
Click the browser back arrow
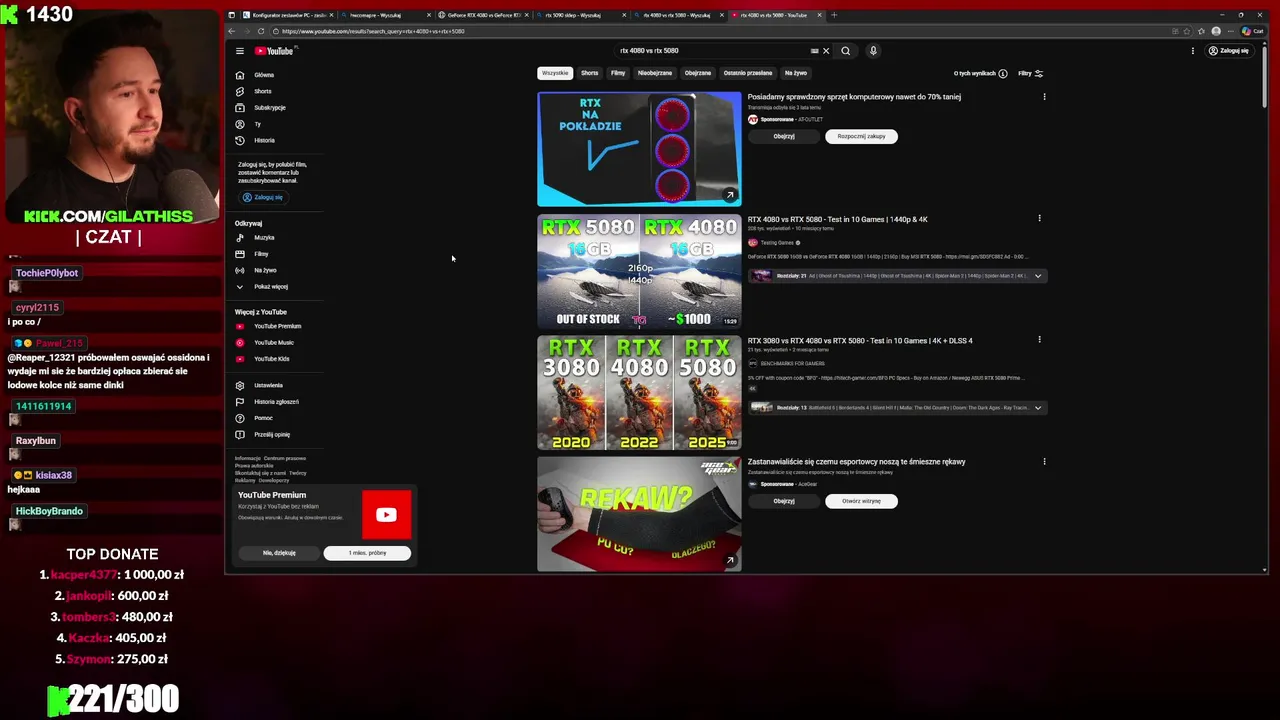[232, 31]
